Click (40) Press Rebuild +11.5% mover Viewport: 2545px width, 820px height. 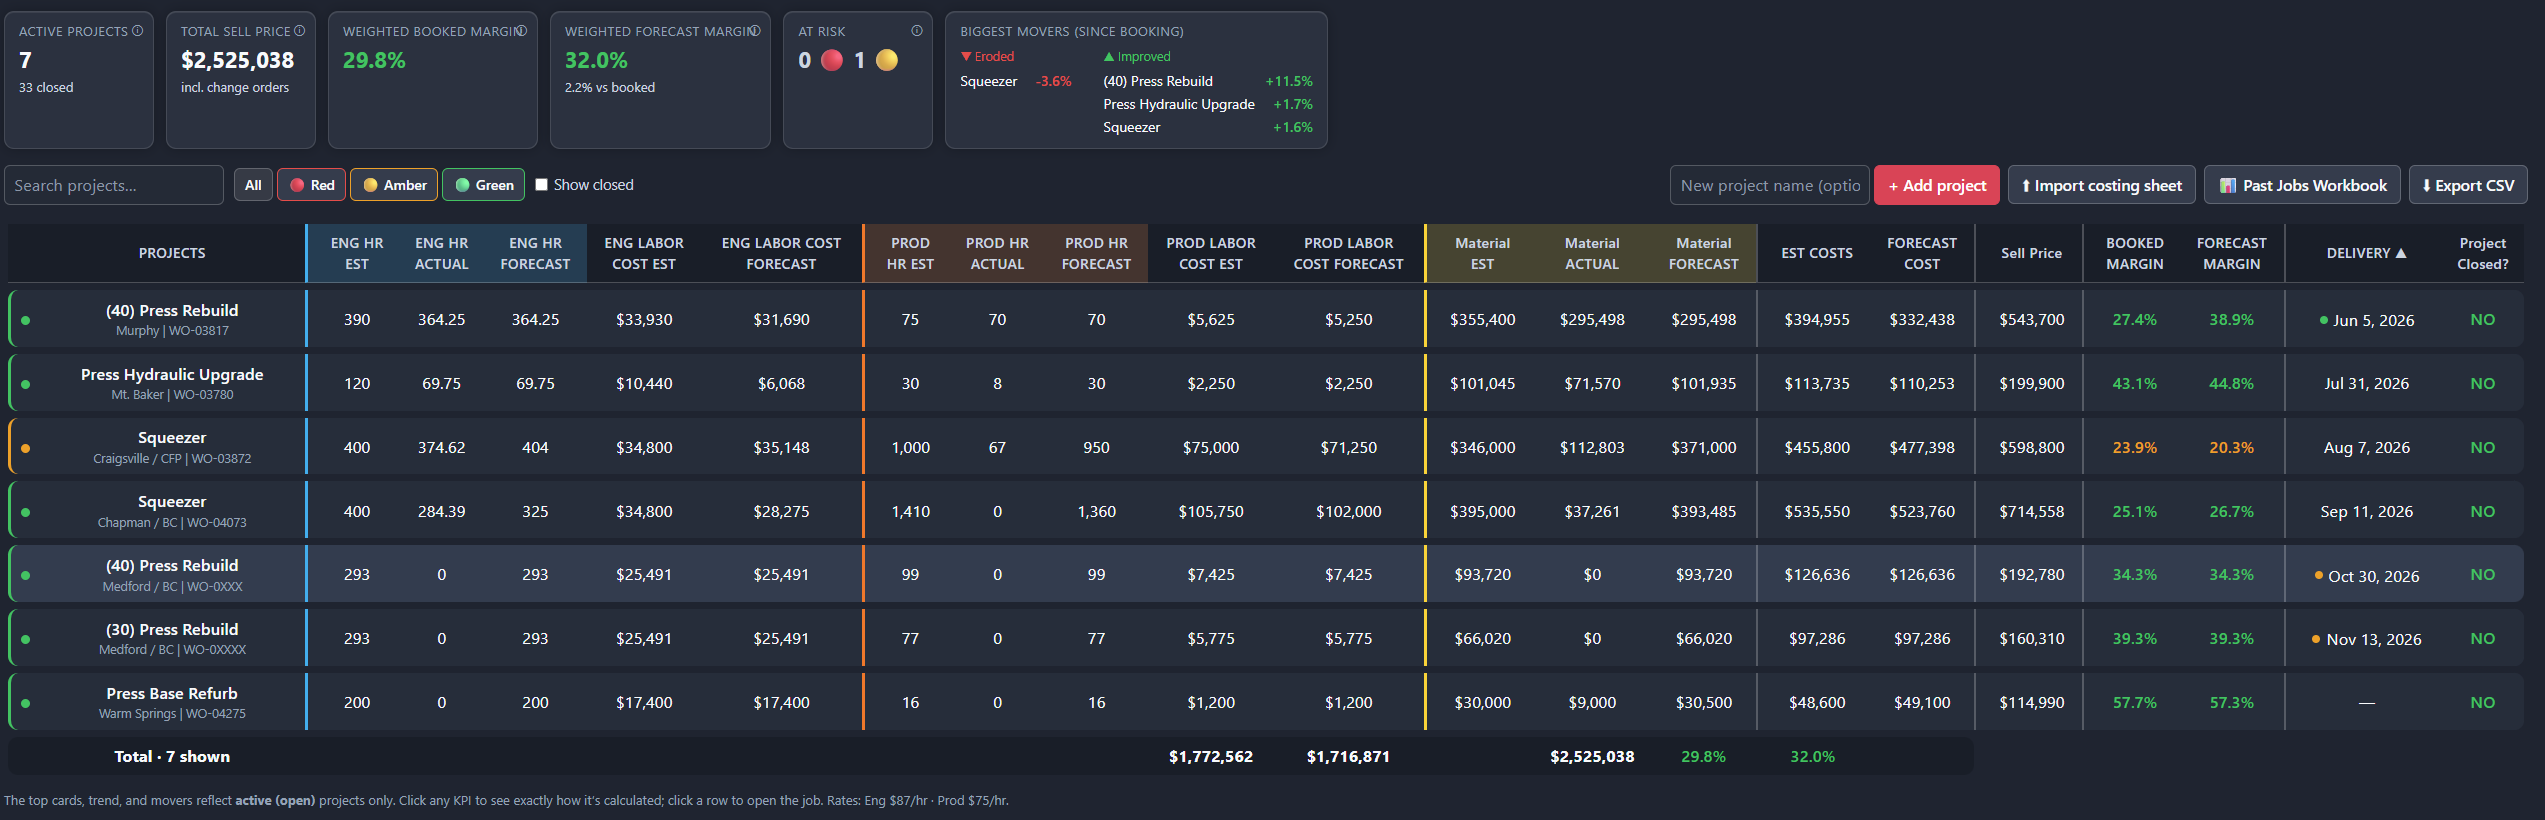pyautogui.click(x=1208, y=81)
